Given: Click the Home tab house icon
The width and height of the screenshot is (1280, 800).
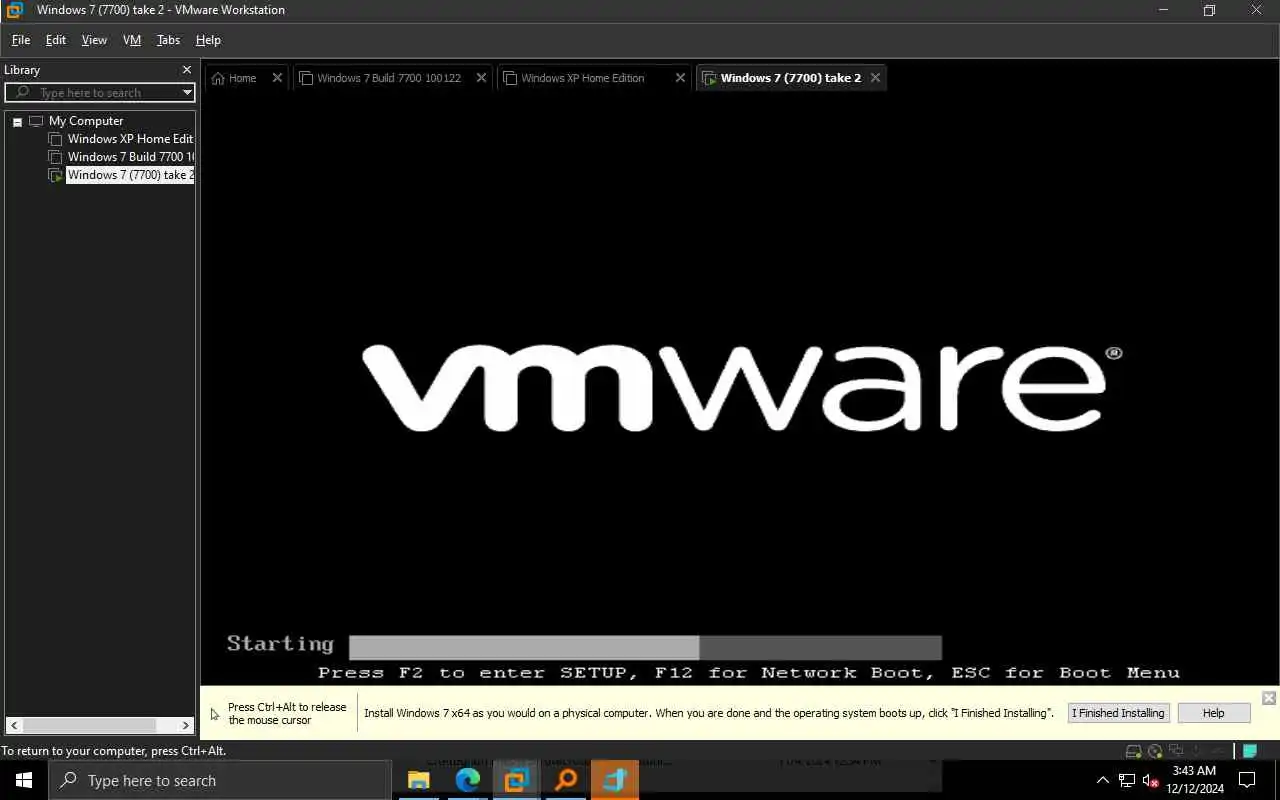Looking at the screenshot, I should [x=218, y=78].
